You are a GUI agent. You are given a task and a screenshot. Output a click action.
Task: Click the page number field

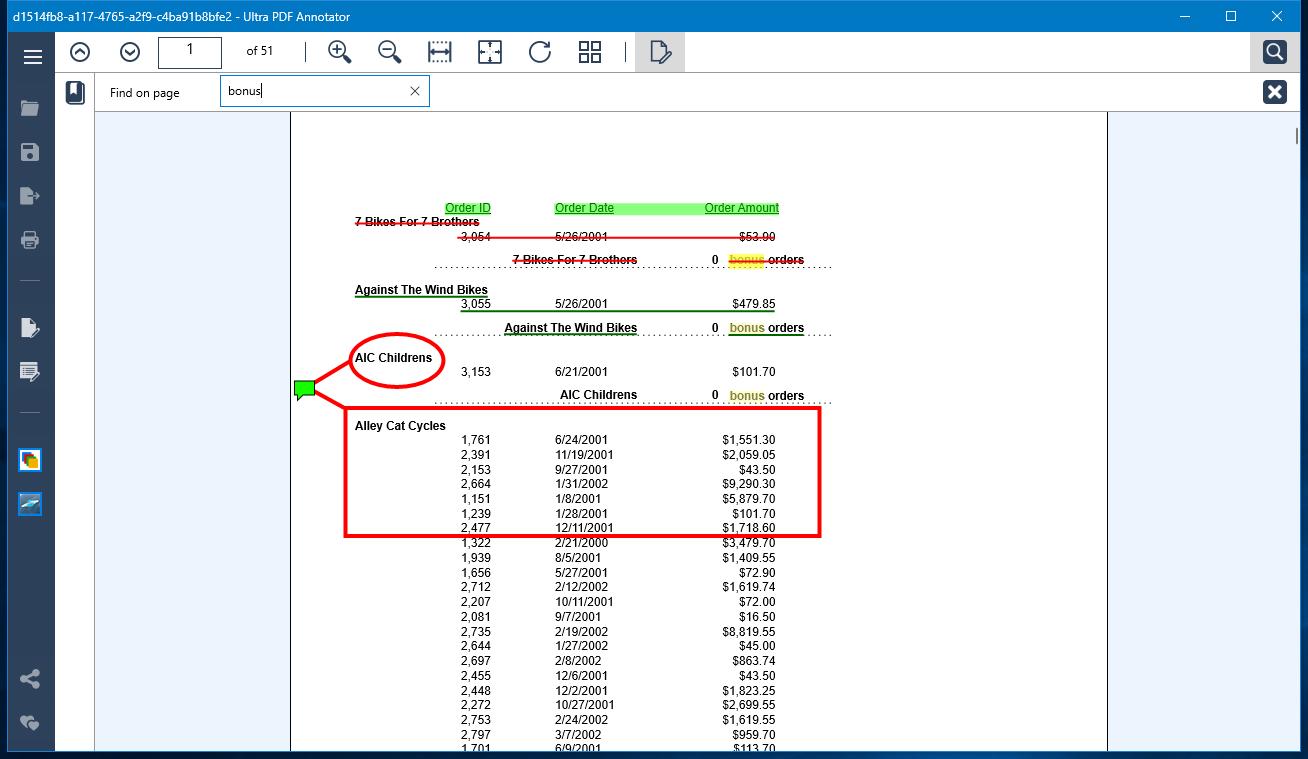point(190,52)
